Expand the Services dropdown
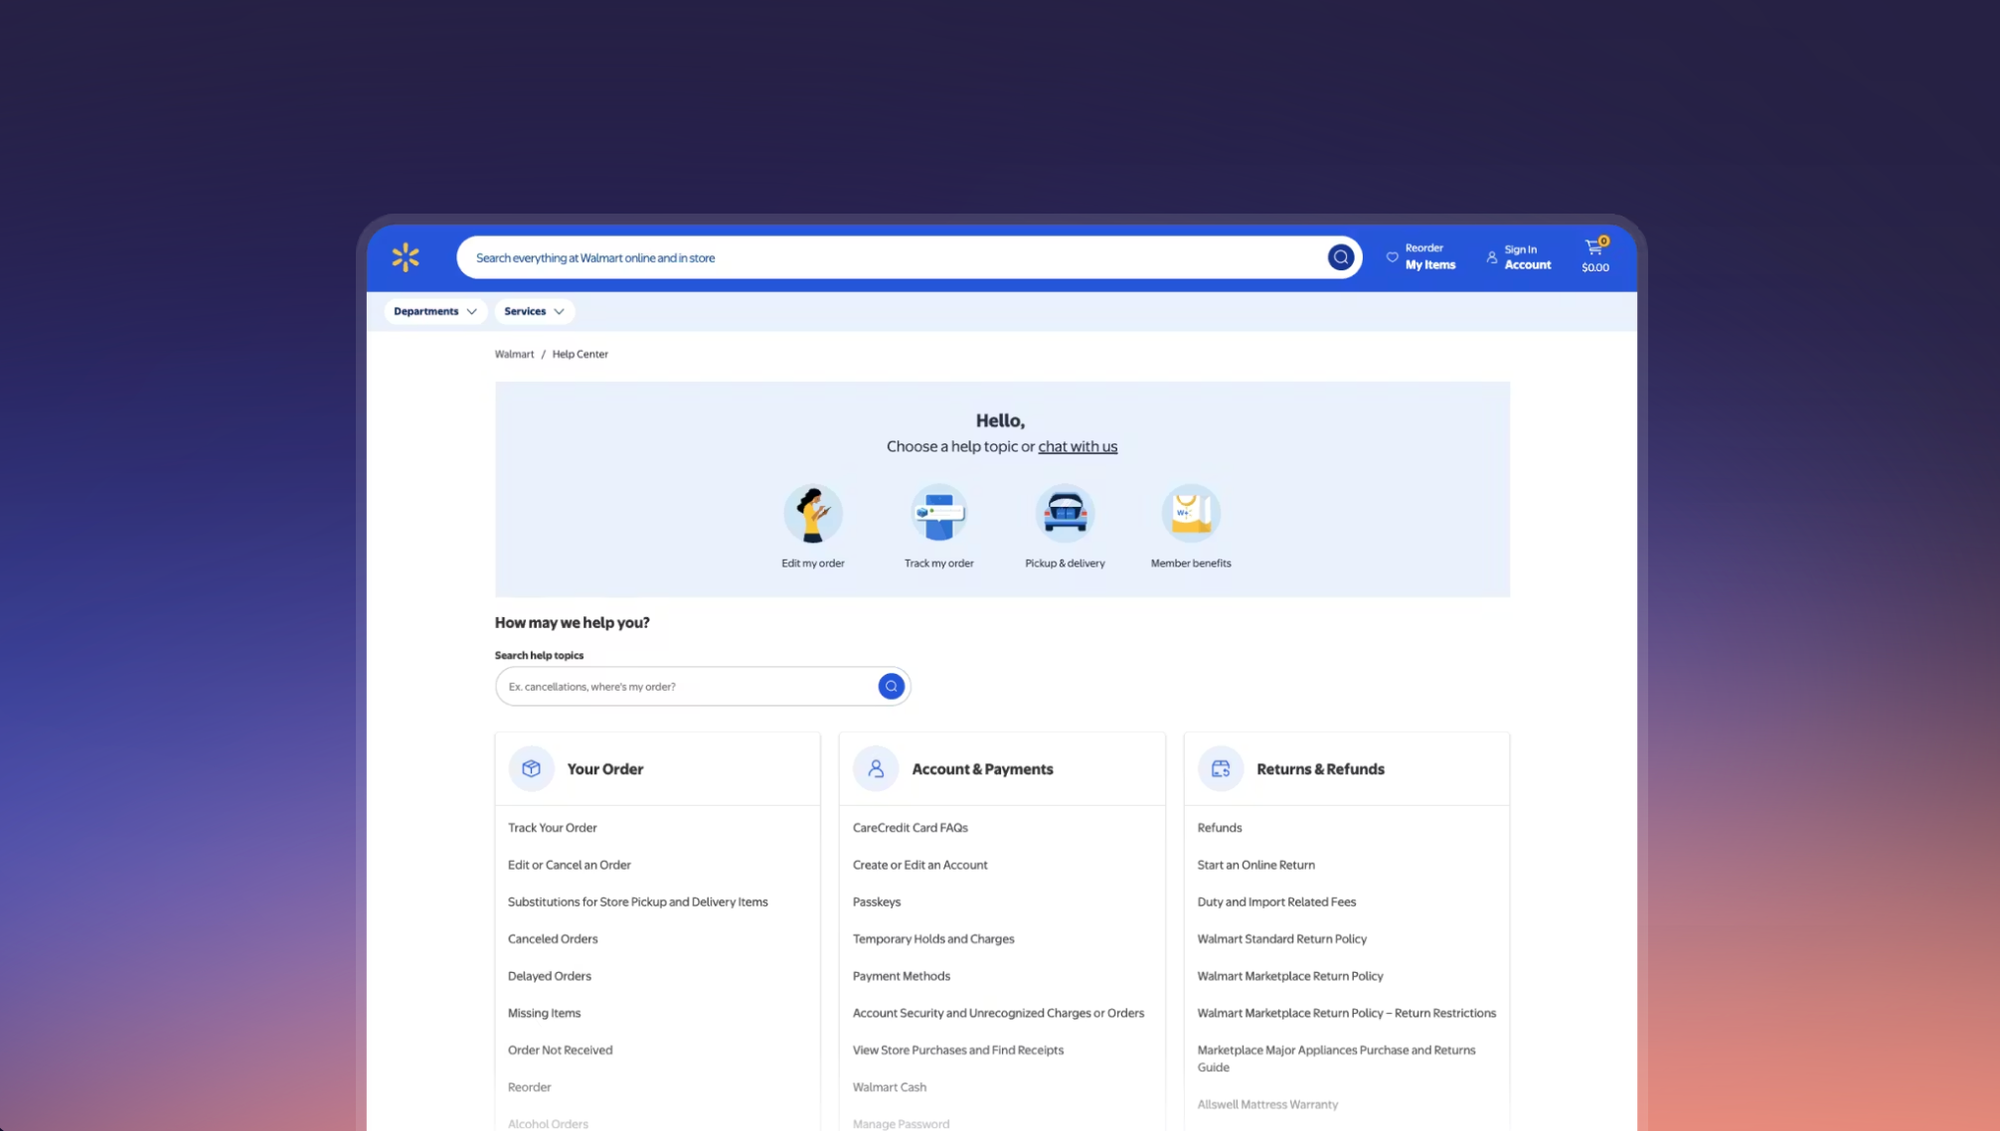2000x1131 pixels. point(534,311)
